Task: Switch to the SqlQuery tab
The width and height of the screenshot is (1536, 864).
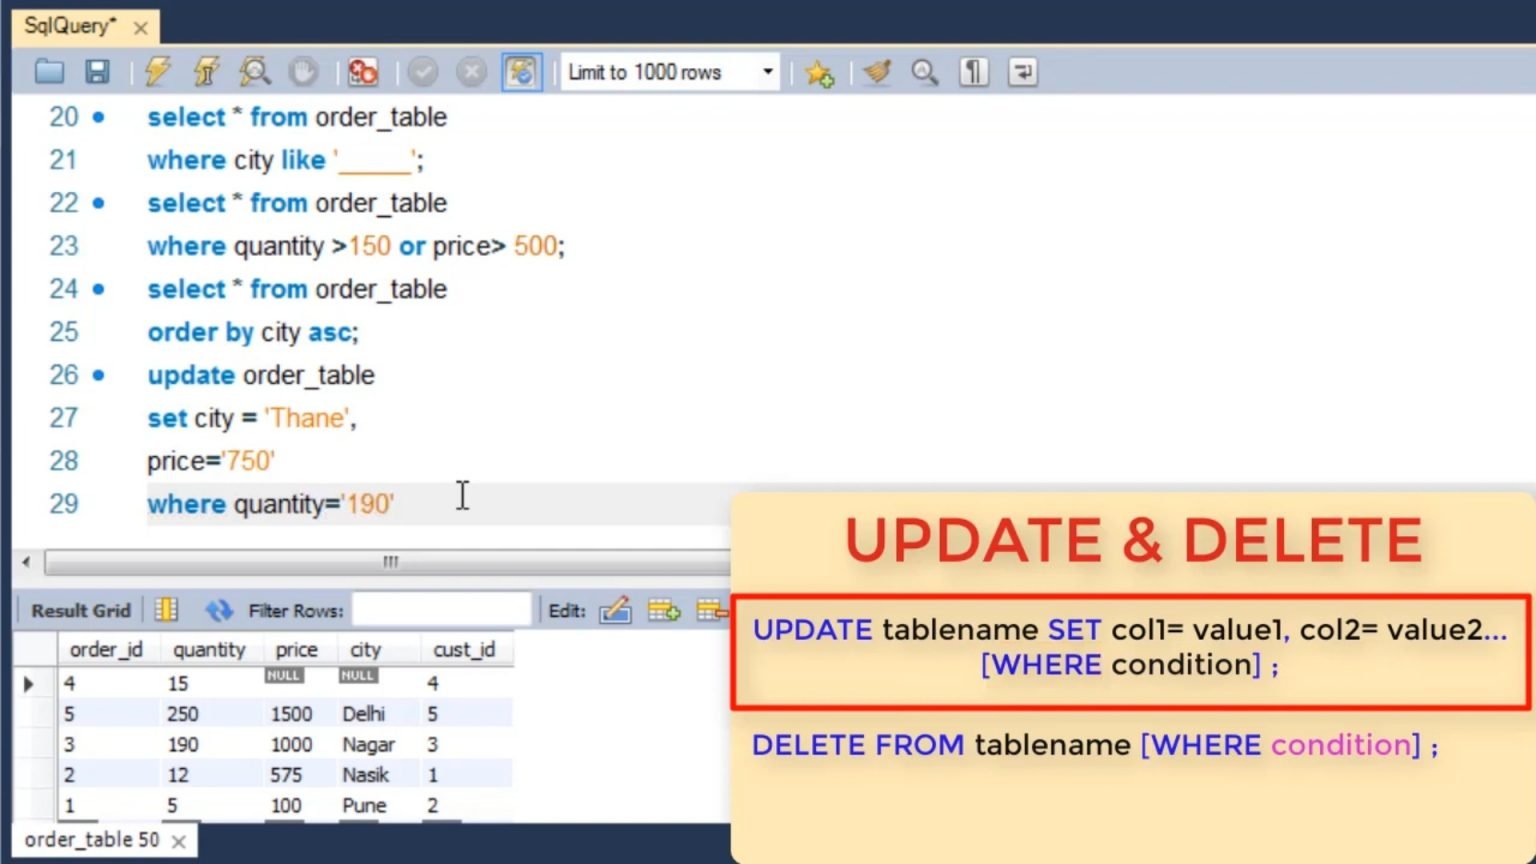Action: click(70, 27)
